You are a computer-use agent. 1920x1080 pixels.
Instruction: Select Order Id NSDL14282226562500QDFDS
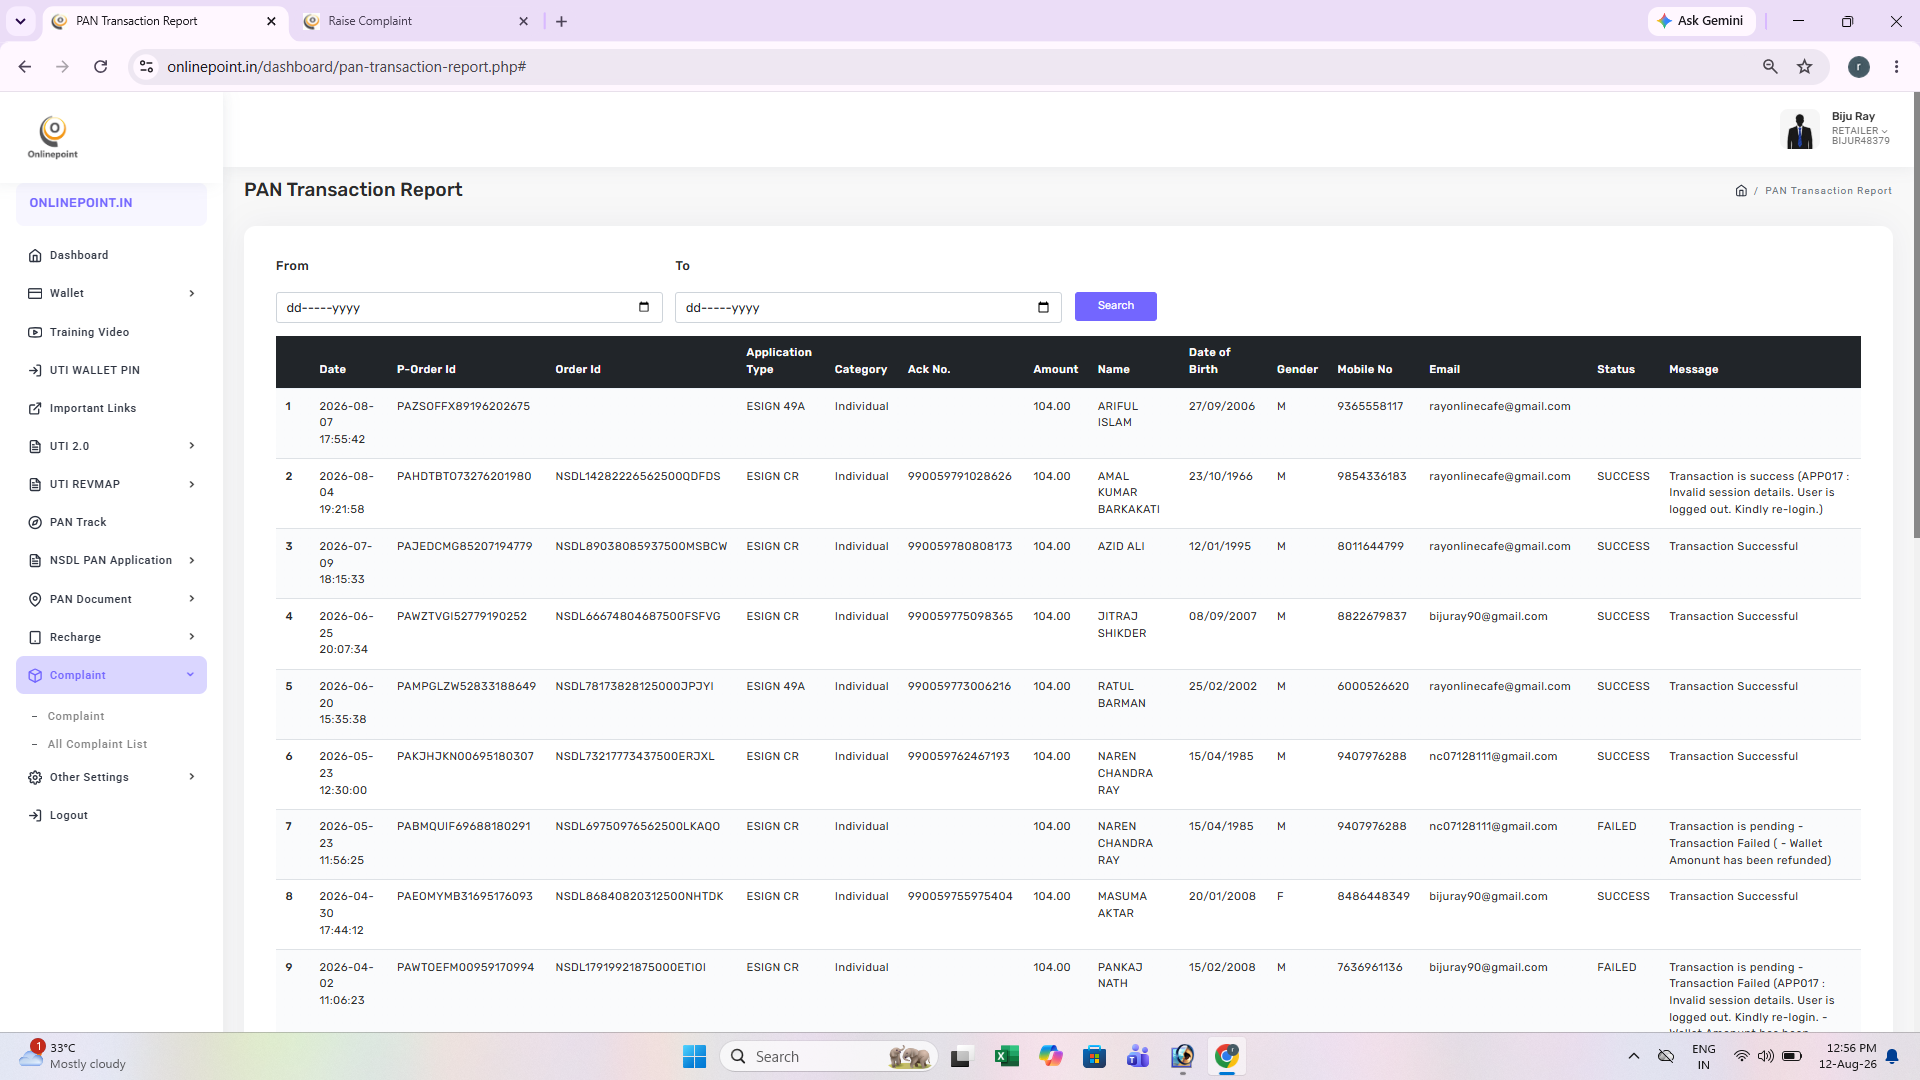pyautogui.click(x=637, y=476)
